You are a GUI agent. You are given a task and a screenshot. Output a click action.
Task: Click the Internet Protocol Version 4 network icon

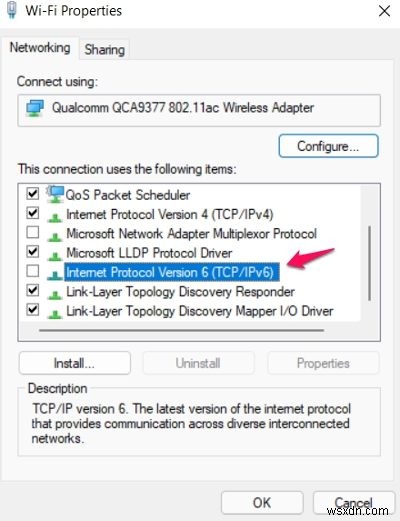pos(55,218)
